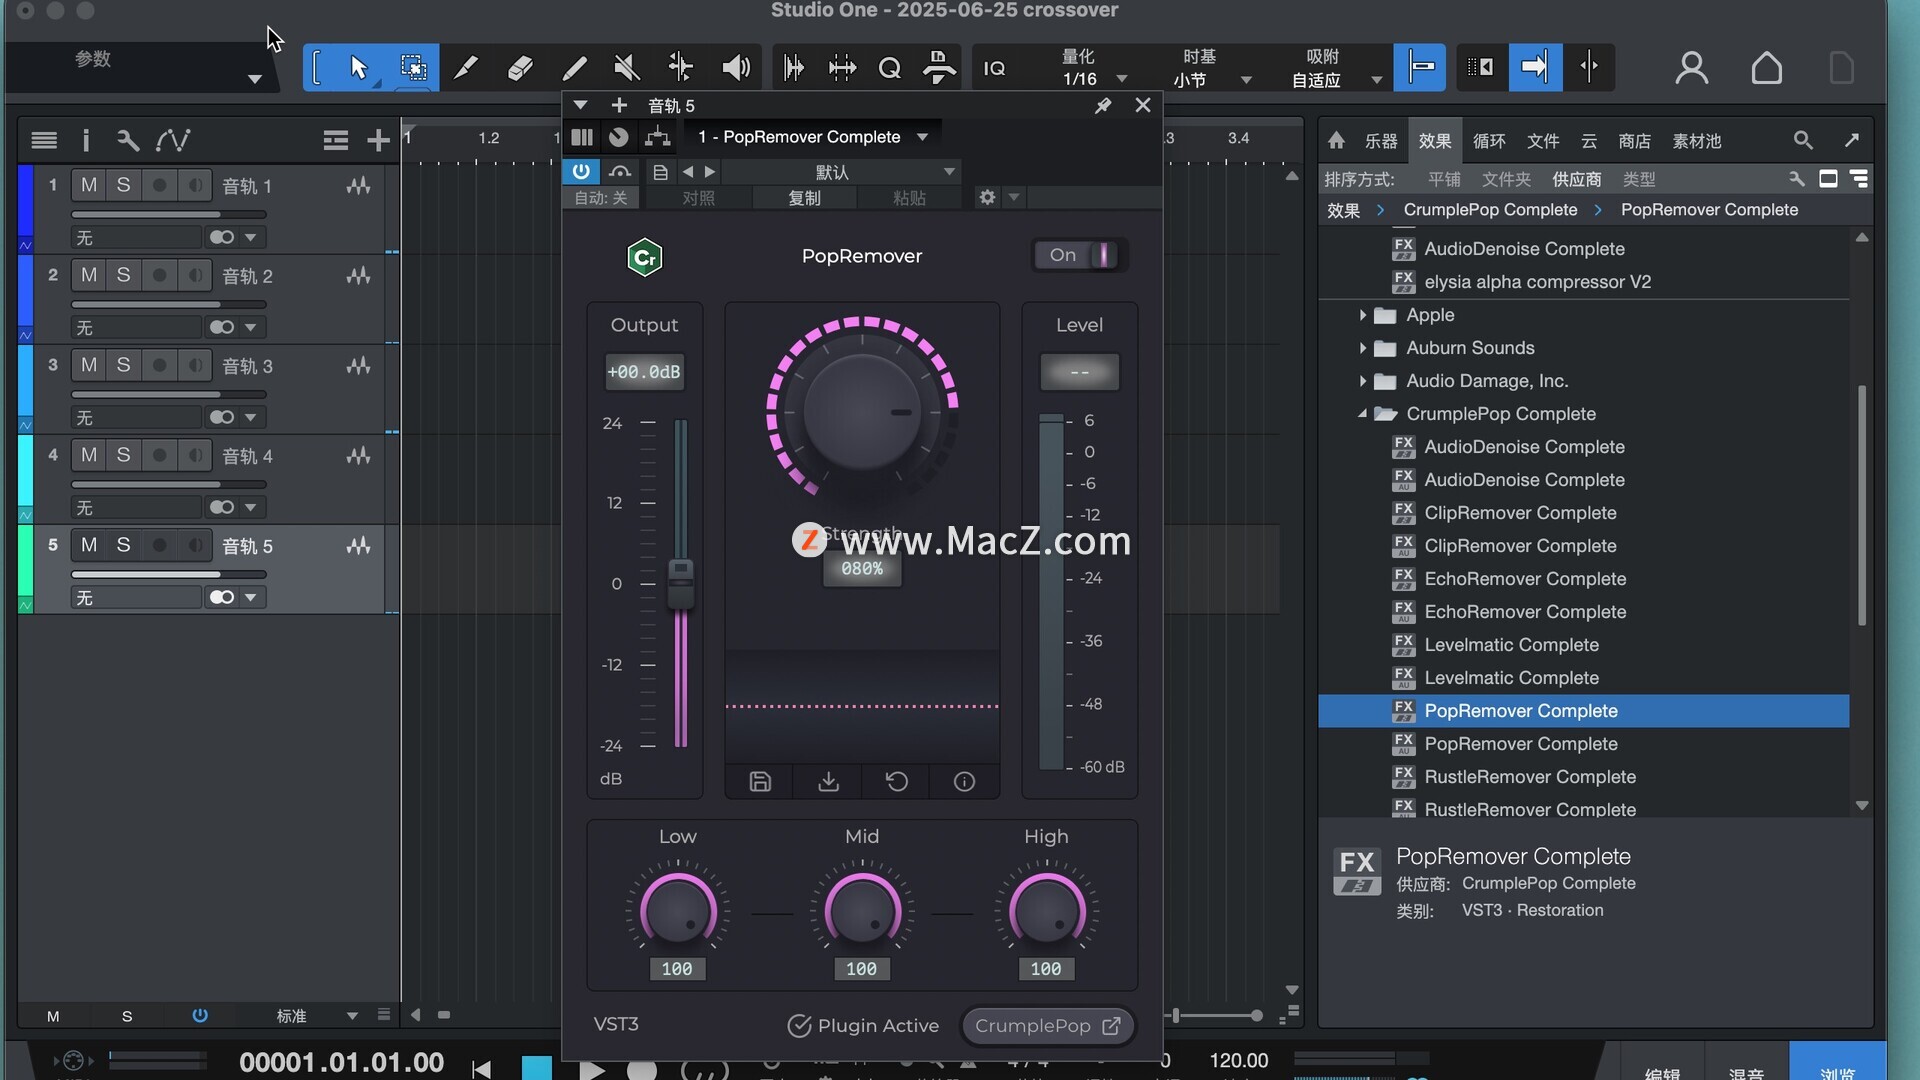
Task: Record-arm track 音轨 3
Action: [x=159, y=365]
